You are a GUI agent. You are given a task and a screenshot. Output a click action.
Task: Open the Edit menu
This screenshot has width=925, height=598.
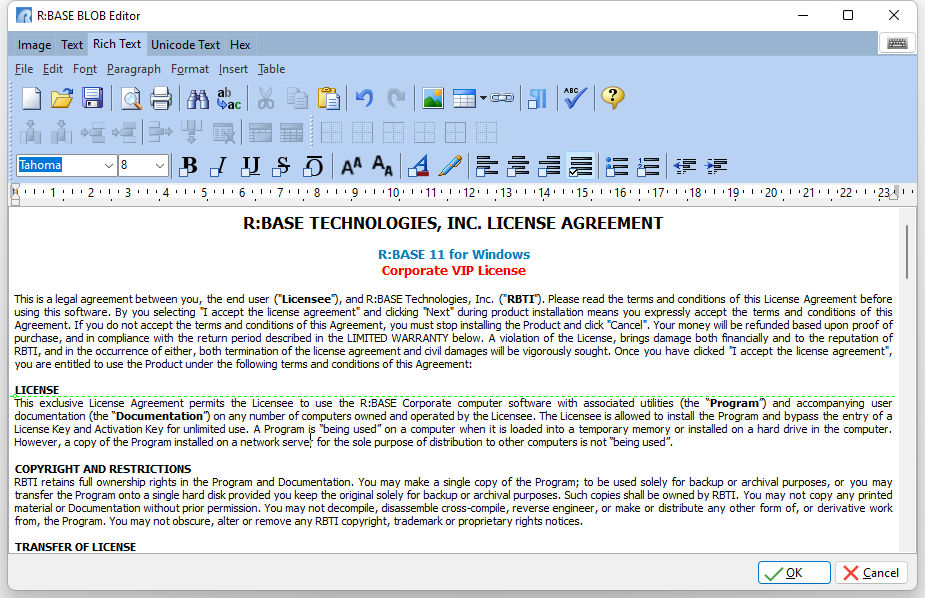[53, 69]
